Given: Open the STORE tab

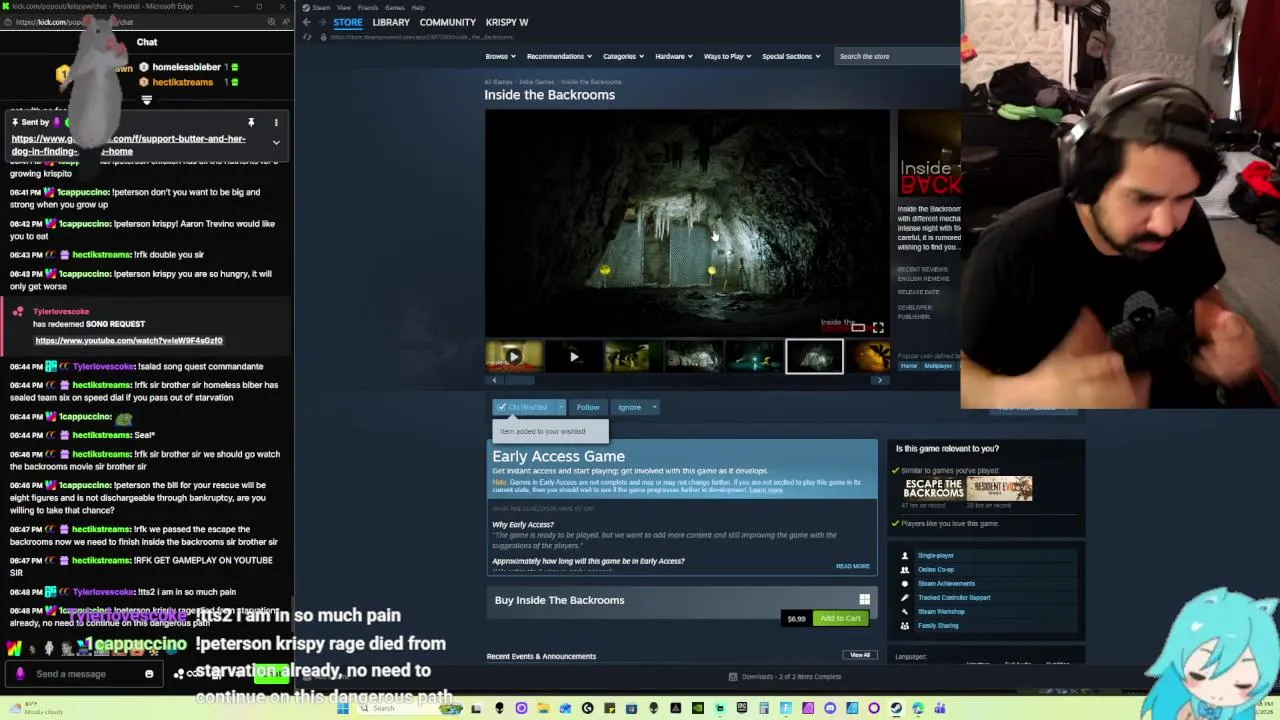Looking at the screenshot, I should click(348, 22).
